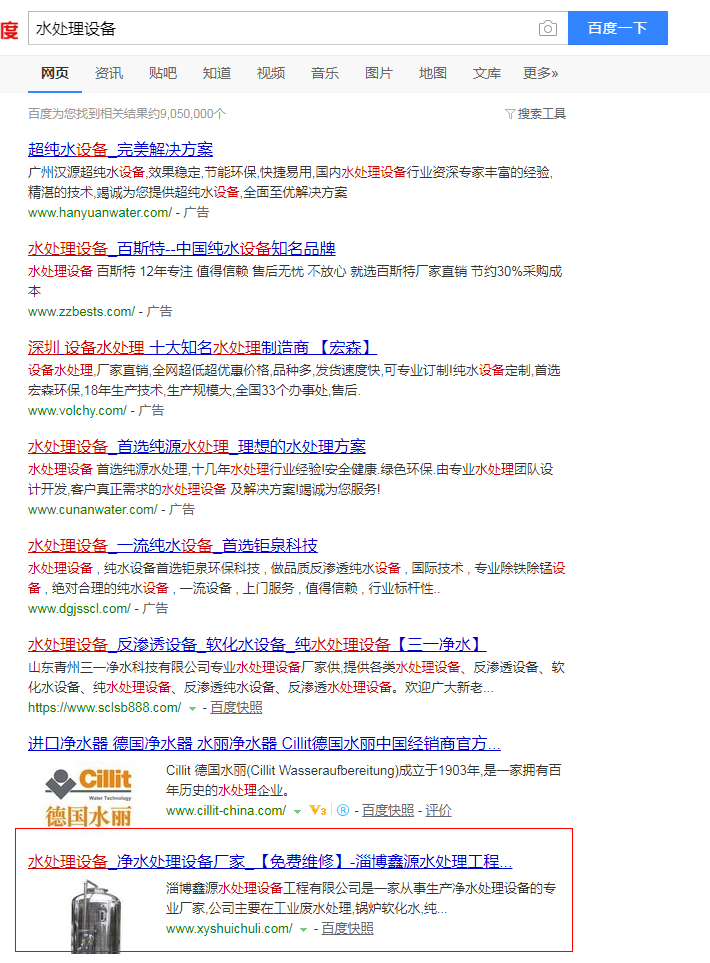The height and width of the screenshot is (963, 710).
Task: Click the circled R verified icon
Action: point(341,810)
